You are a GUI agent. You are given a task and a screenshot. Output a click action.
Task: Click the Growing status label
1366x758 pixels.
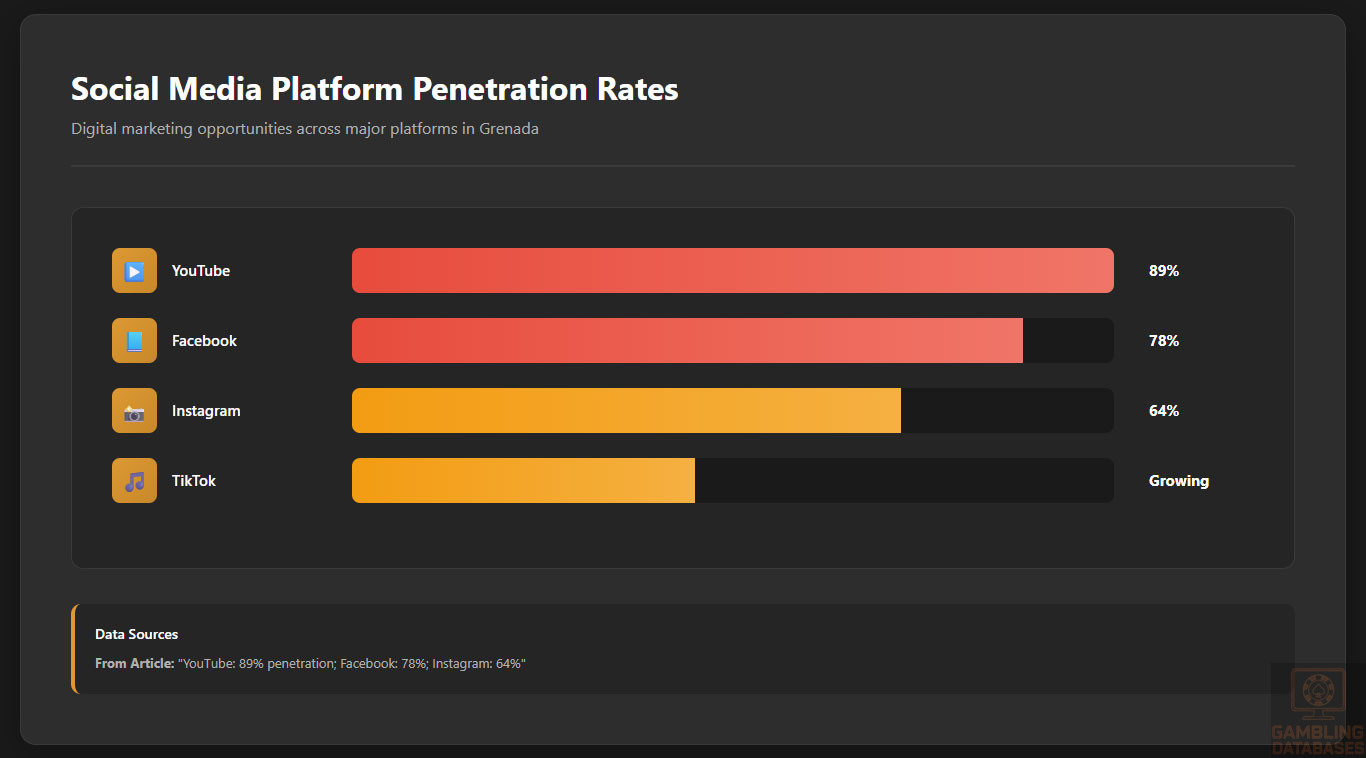click(x=1179, y=481)
